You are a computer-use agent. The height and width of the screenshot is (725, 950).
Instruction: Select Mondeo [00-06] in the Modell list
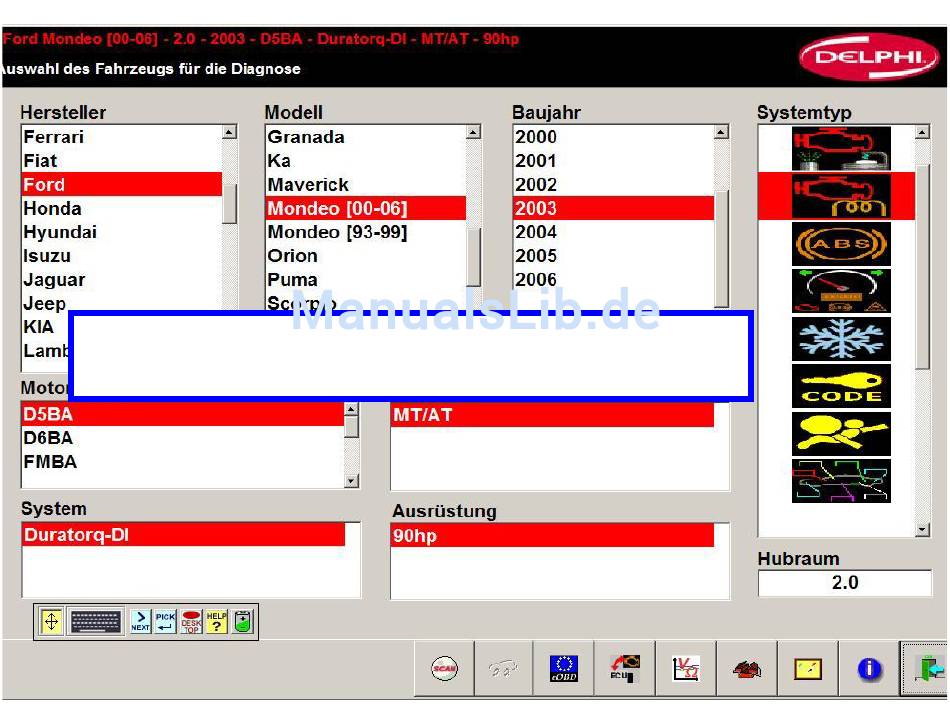(x=366, y=208)
